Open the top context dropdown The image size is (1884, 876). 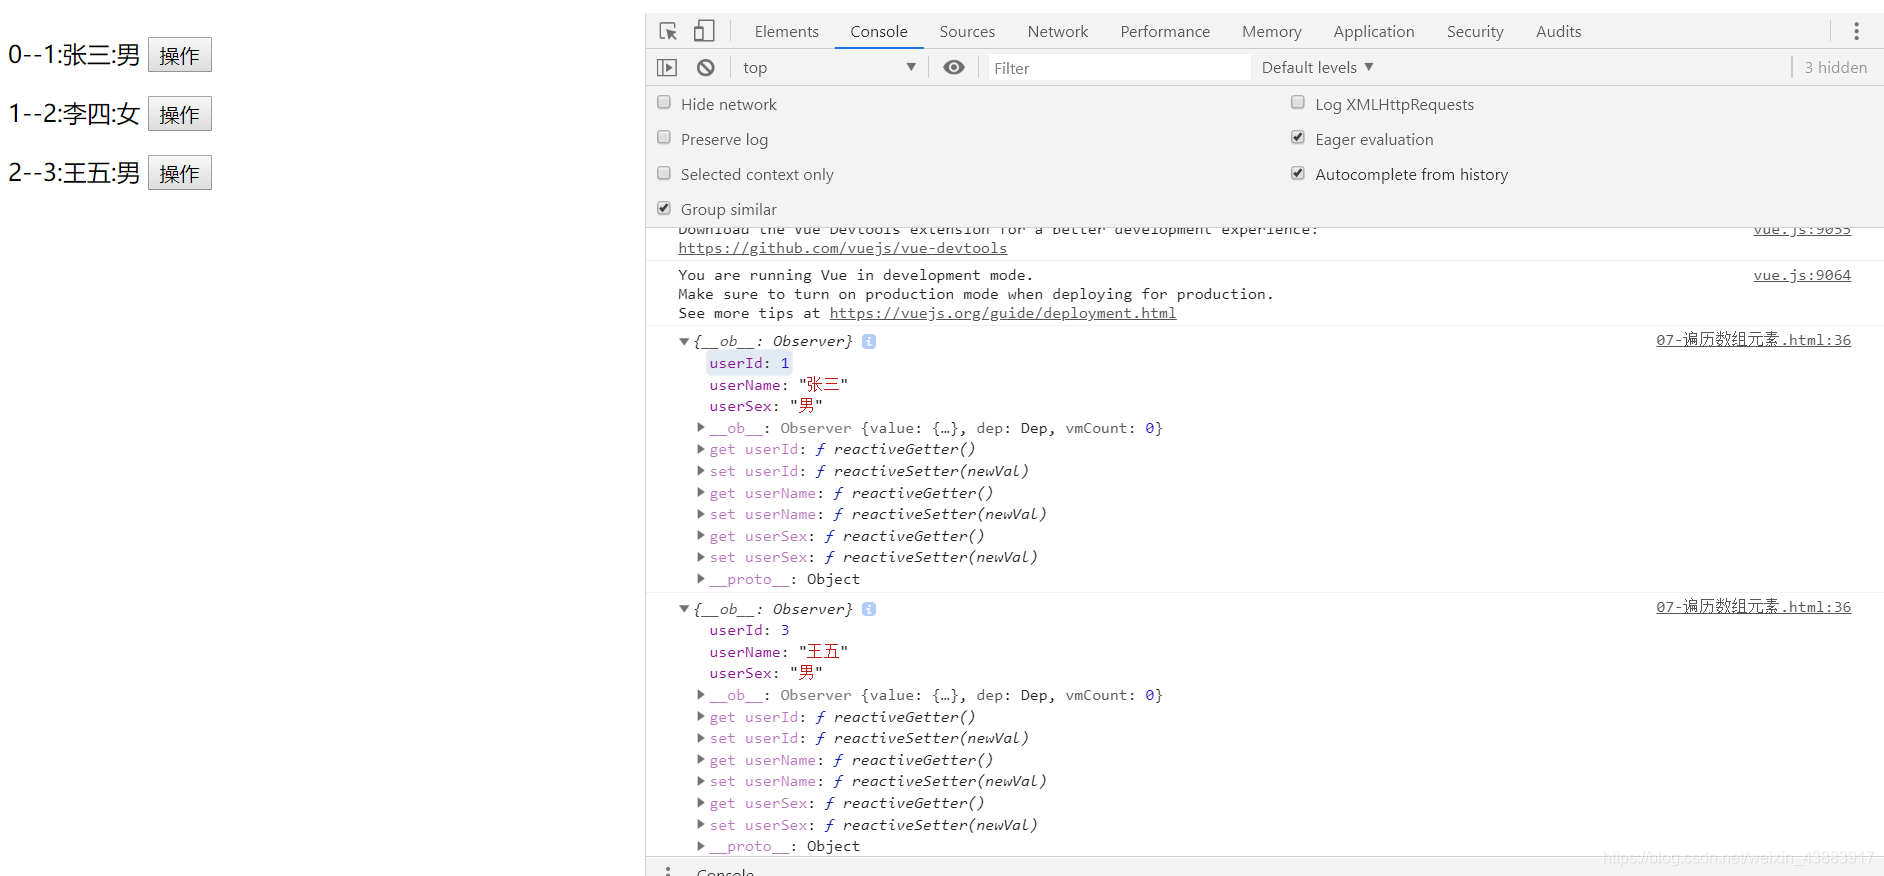829,67
